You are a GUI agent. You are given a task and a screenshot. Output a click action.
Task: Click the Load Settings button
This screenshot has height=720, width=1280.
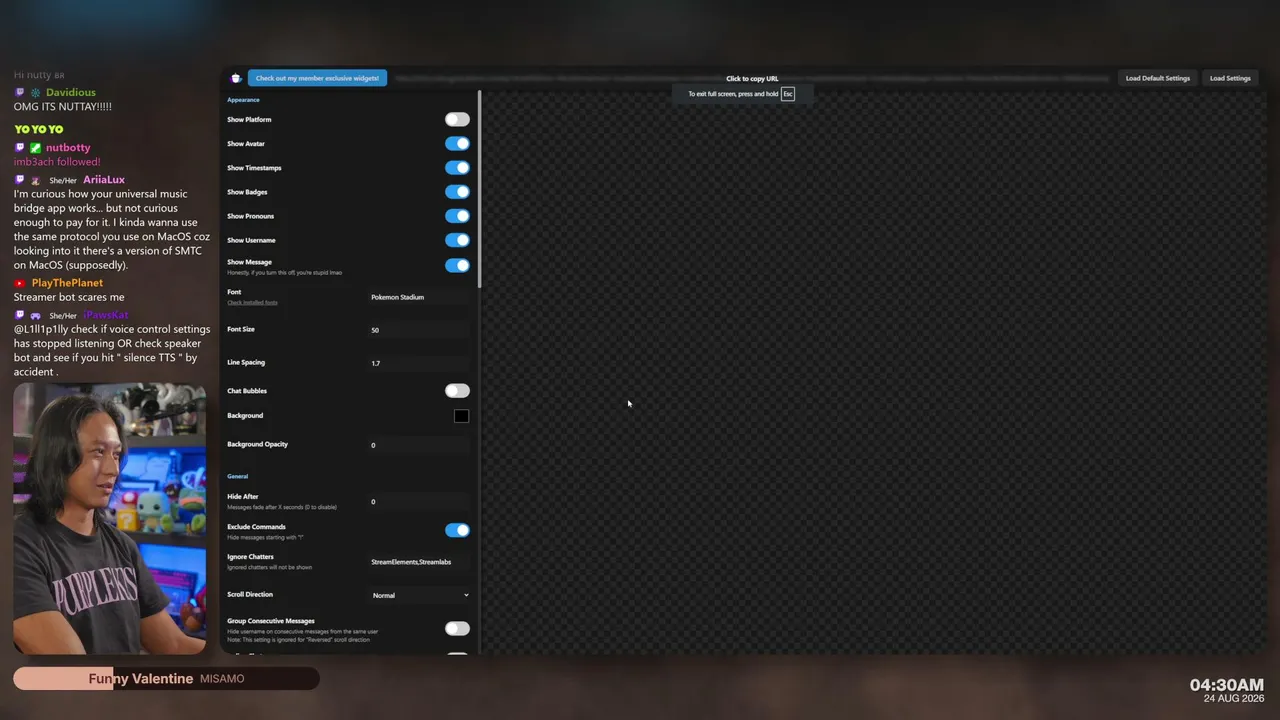point(1230,78)
